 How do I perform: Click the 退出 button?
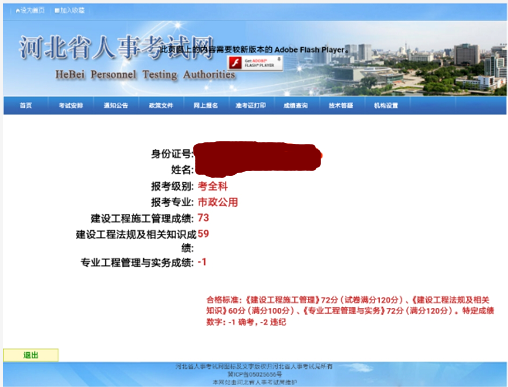click(31, 355)
